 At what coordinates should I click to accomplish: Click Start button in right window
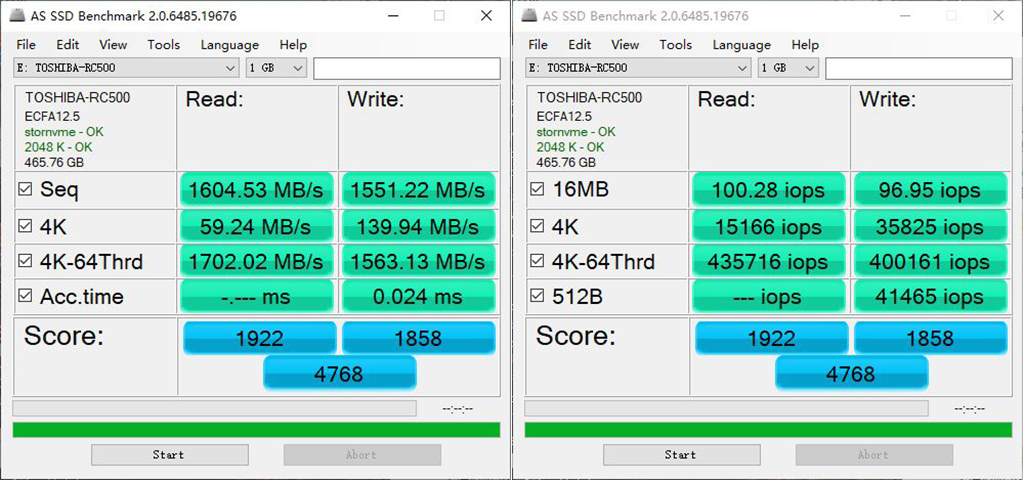coord(681,455)
